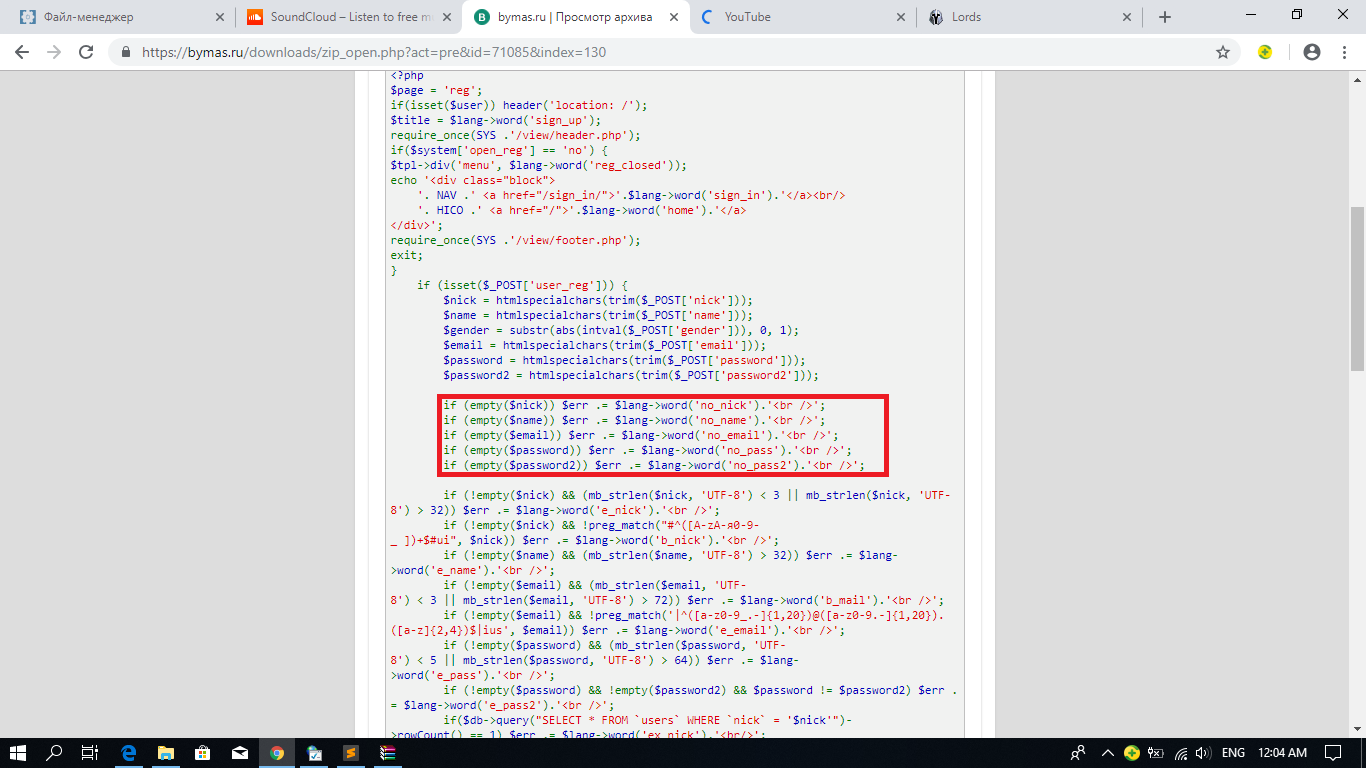Open a new browser tab
This screenshot has width=1366, height=768.
click(x=1164, y=17)
